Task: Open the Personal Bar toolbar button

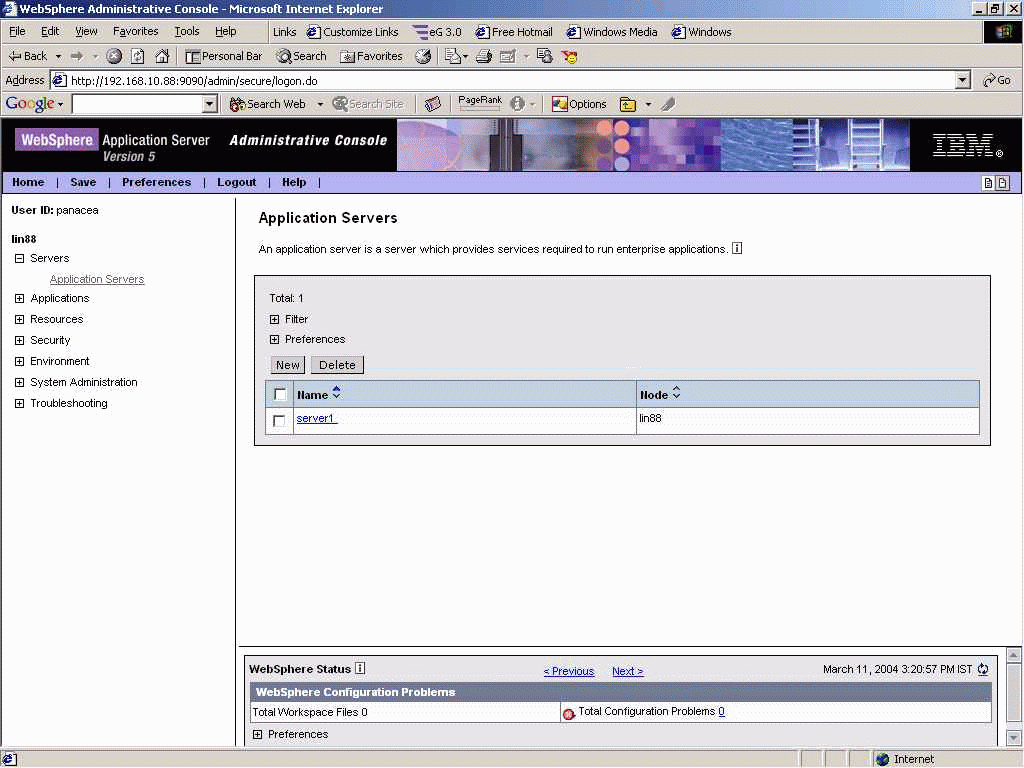Action: tap(224, 56)
